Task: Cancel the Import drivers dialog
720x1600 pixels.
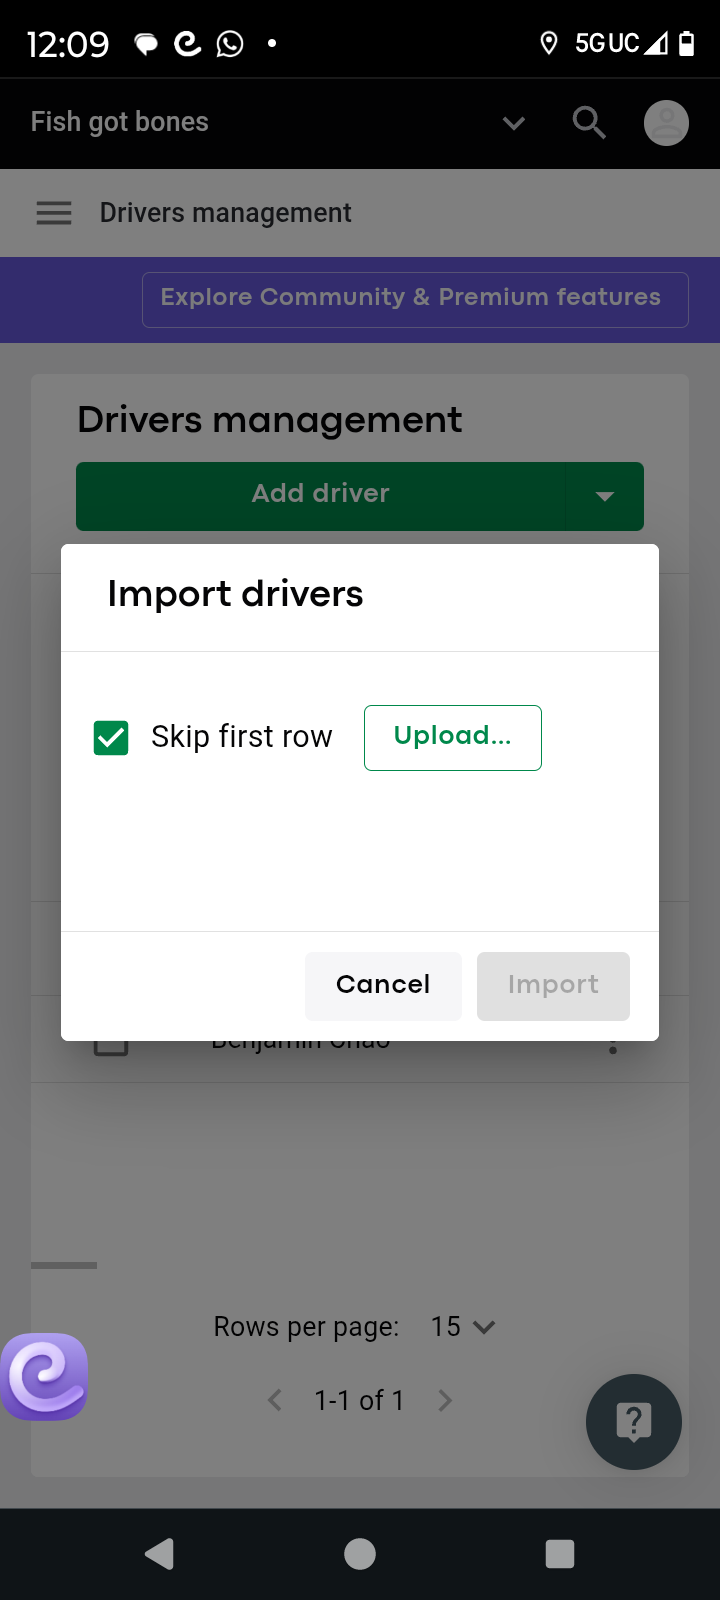Action: tap(383, 986)
